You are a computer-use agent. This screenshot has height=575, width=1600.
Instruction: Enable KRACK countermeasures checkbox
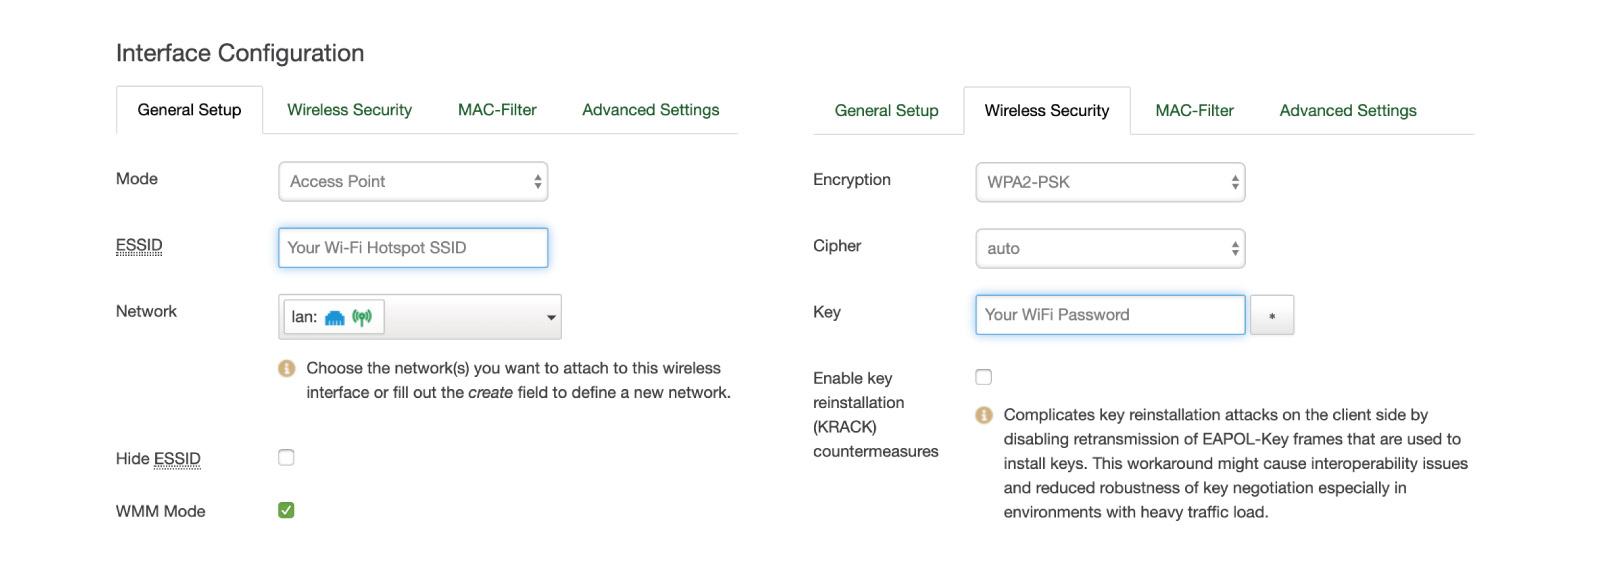[984, 377]
